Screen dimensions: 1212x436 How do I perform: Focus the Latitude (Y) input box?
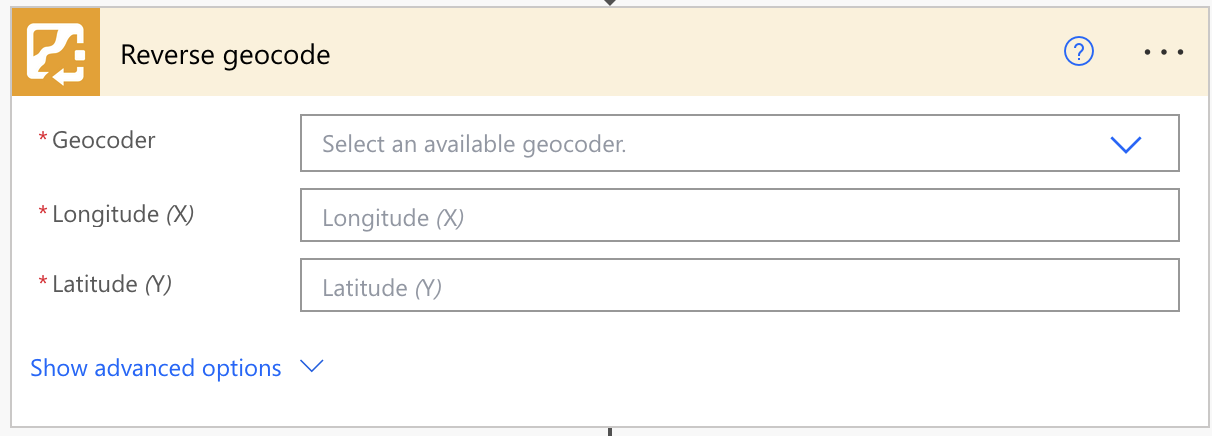(x=739, y=288)
